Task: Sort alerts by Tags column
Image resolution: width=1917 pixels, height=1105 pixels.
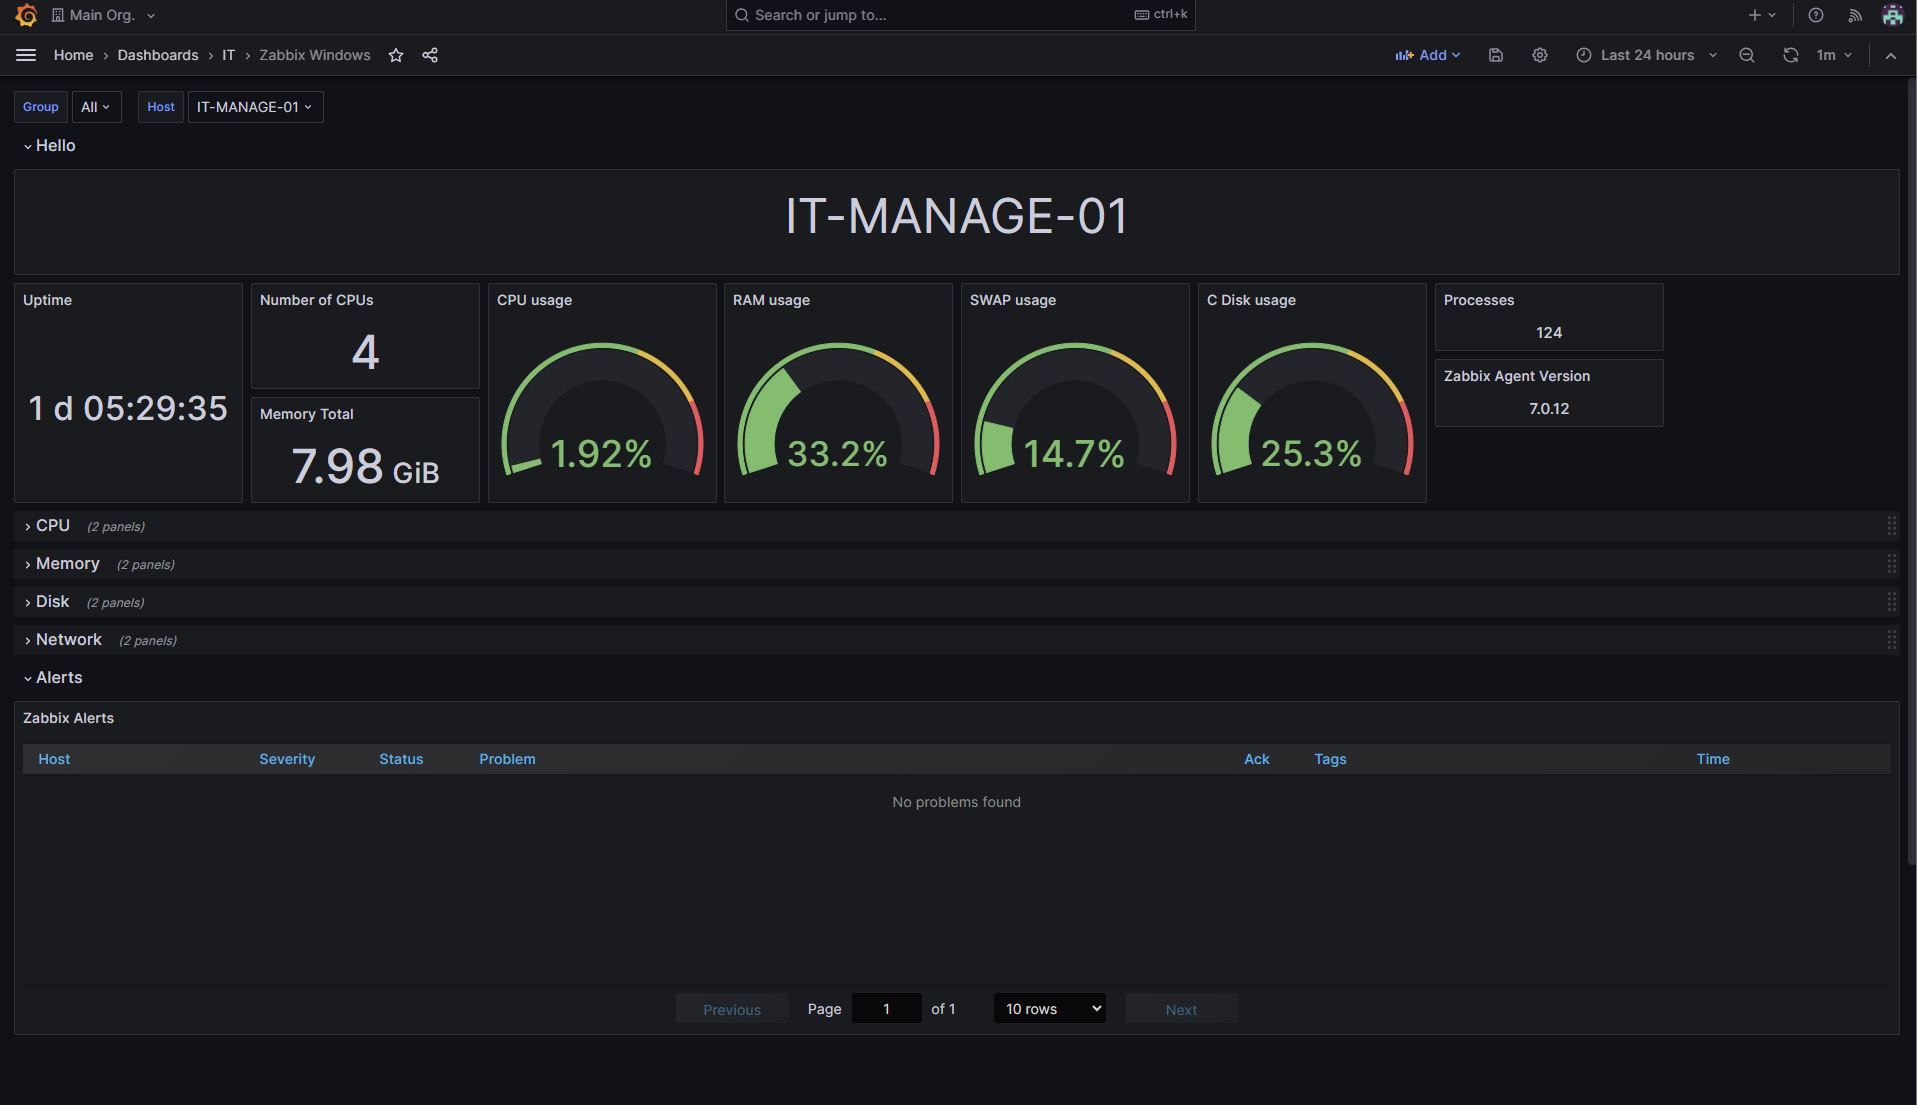Action: [1330, 759]
